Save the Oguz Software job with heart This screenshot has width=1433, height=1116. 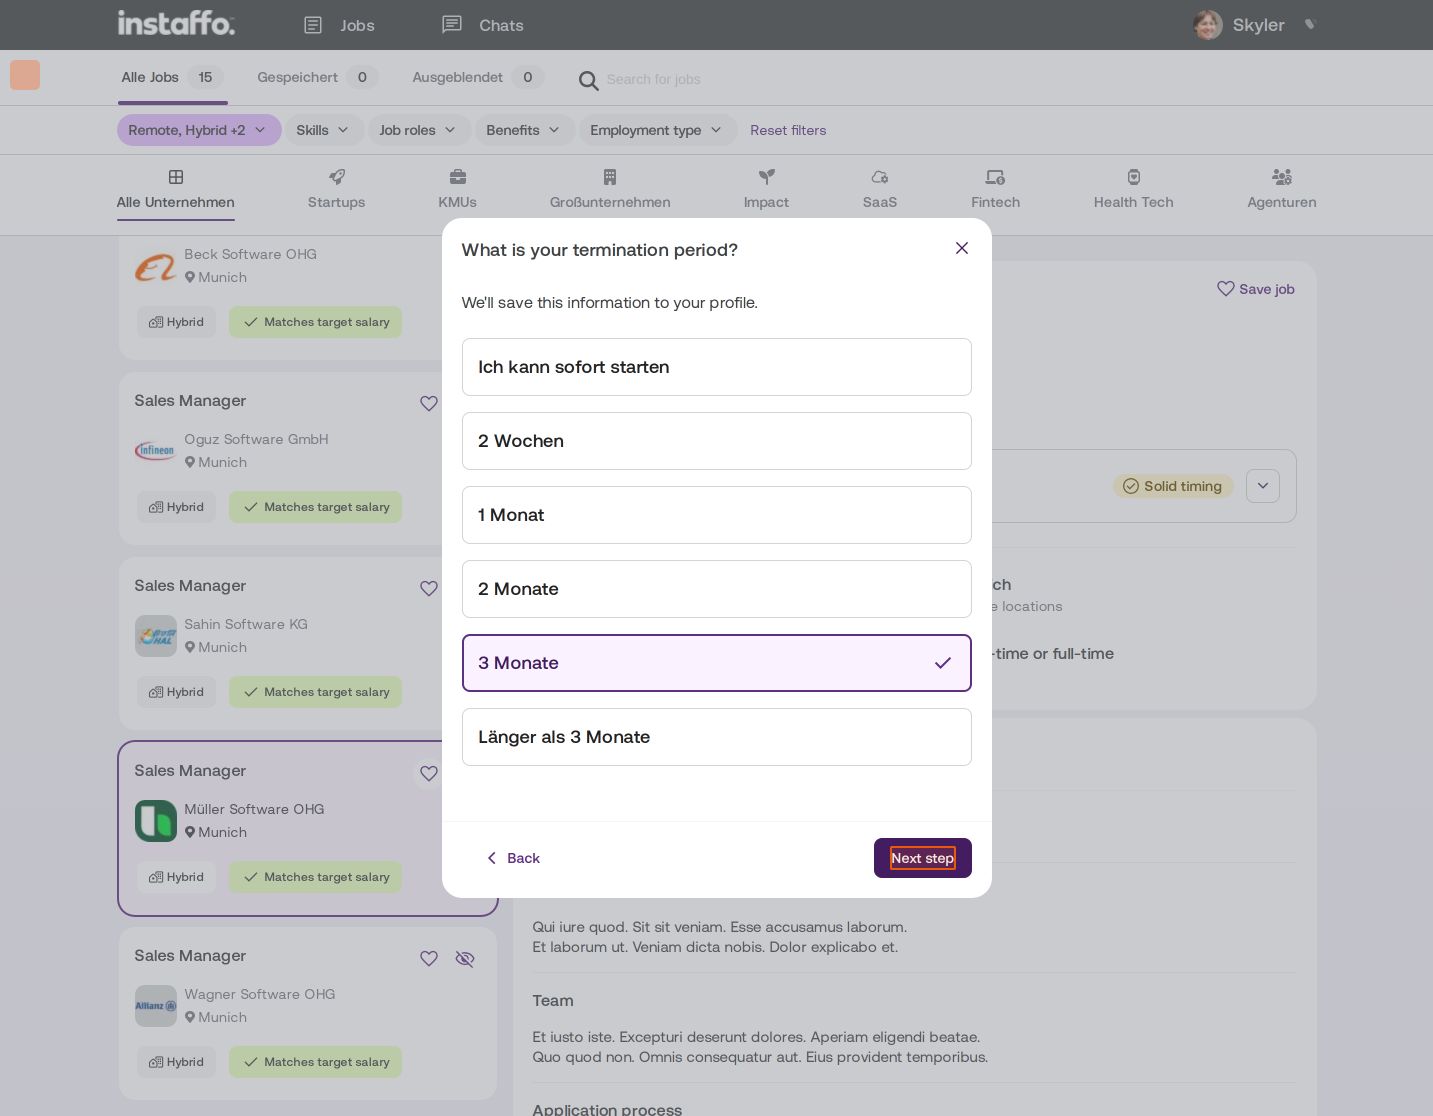(429, 403)
